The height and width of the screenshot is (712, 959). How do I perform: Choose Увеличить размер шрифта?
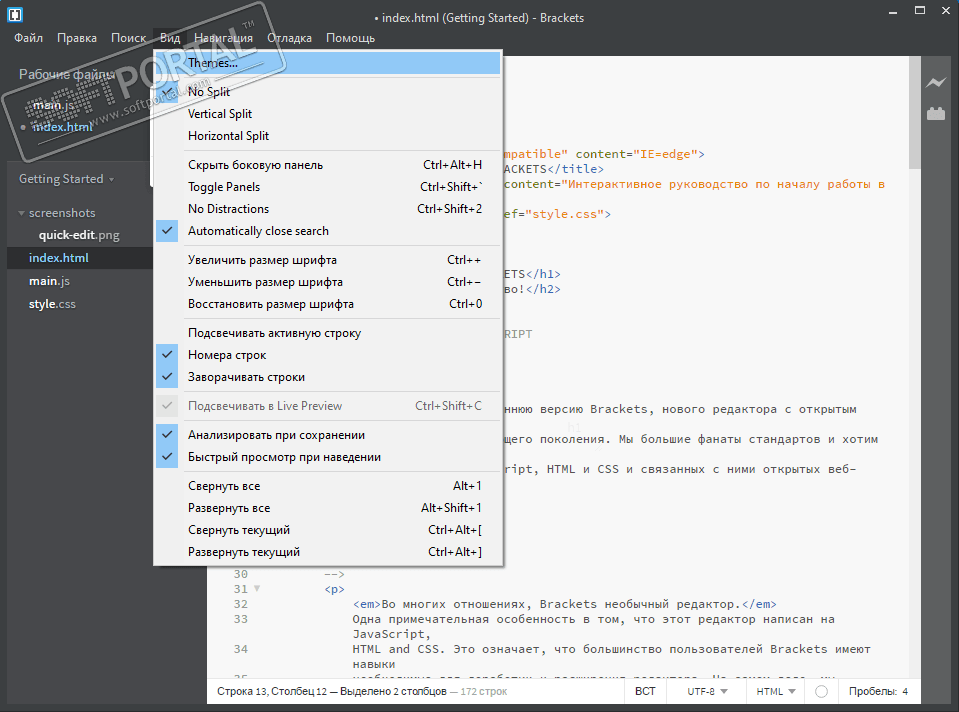point(328,260)
